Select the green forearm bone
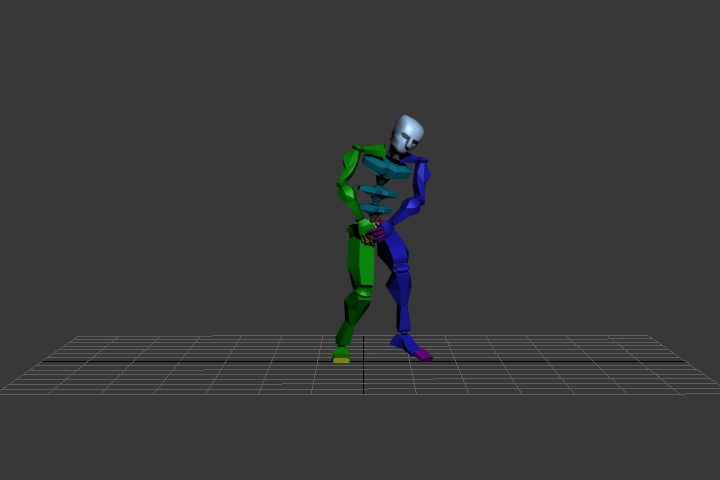Screen dimensions: 720x480 coord(351,200)
